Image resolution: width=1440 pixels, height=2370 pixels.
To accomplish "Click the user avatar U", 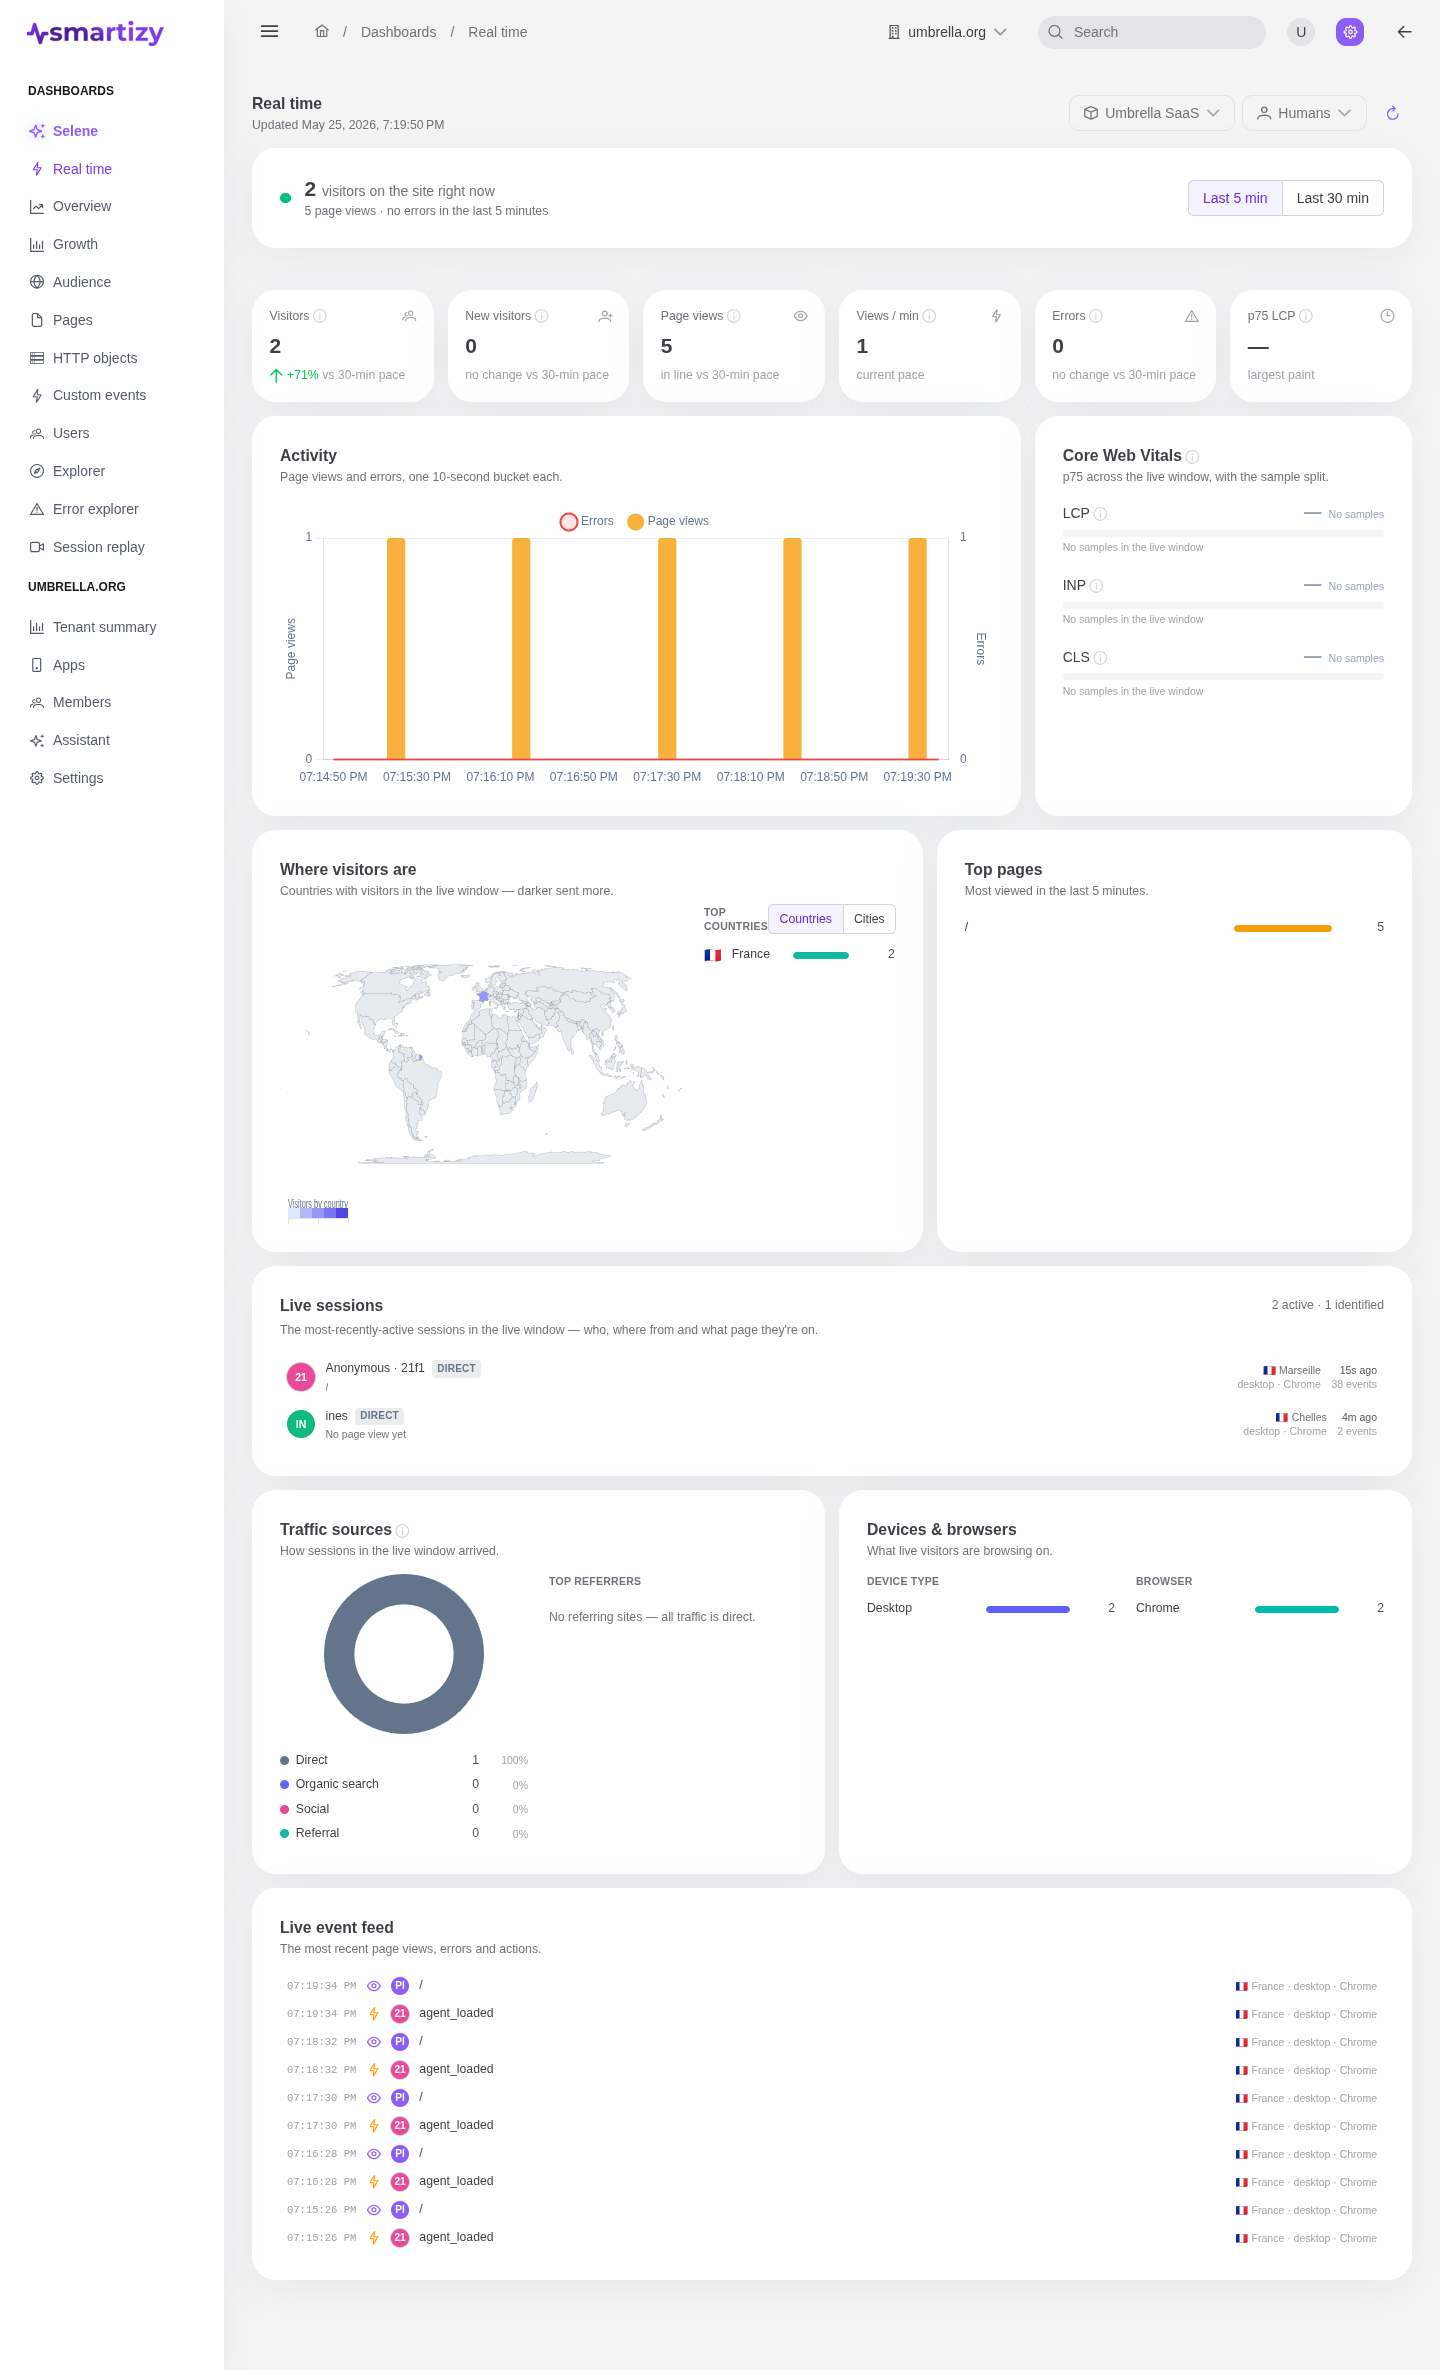I will (x=1301, y=32).
